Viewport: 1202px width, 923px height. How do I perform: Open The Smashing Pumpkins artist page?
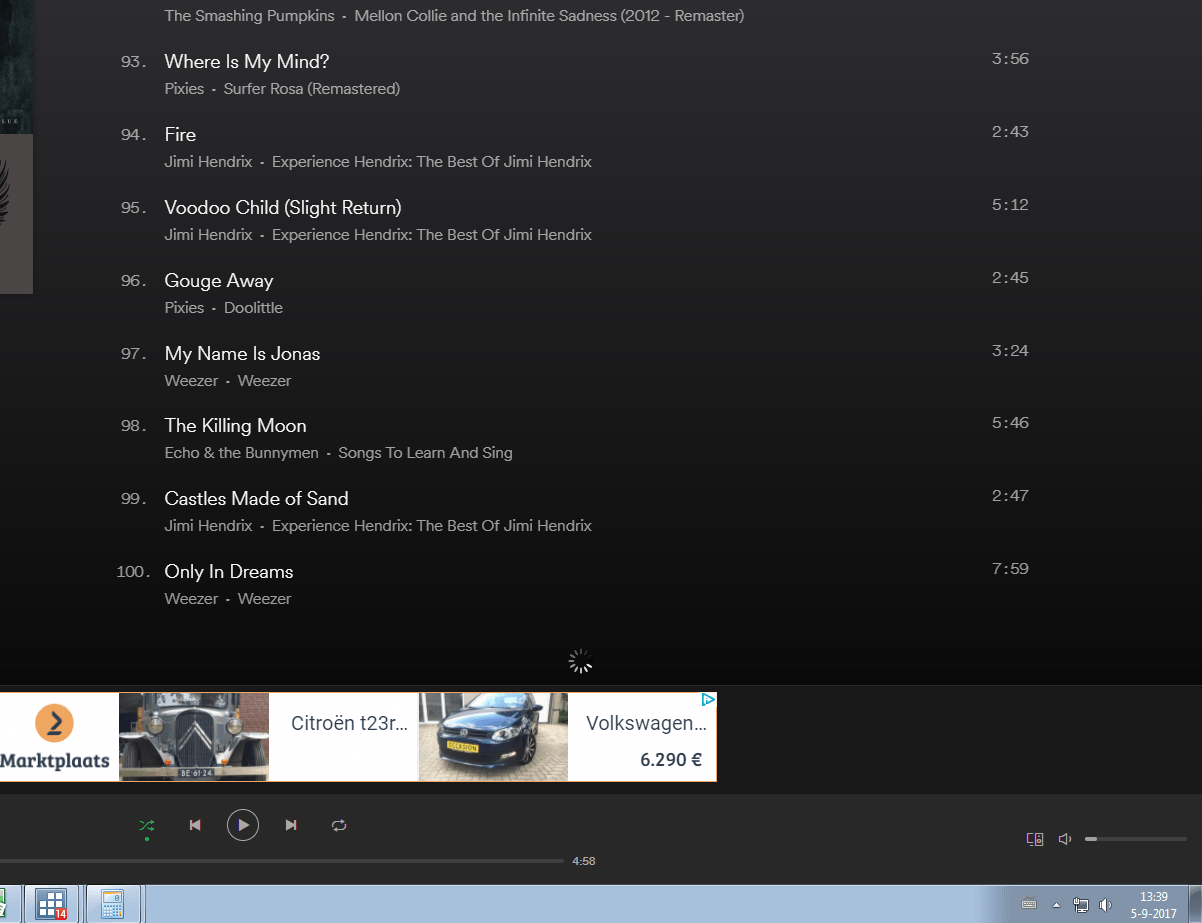tap(249, 16)
